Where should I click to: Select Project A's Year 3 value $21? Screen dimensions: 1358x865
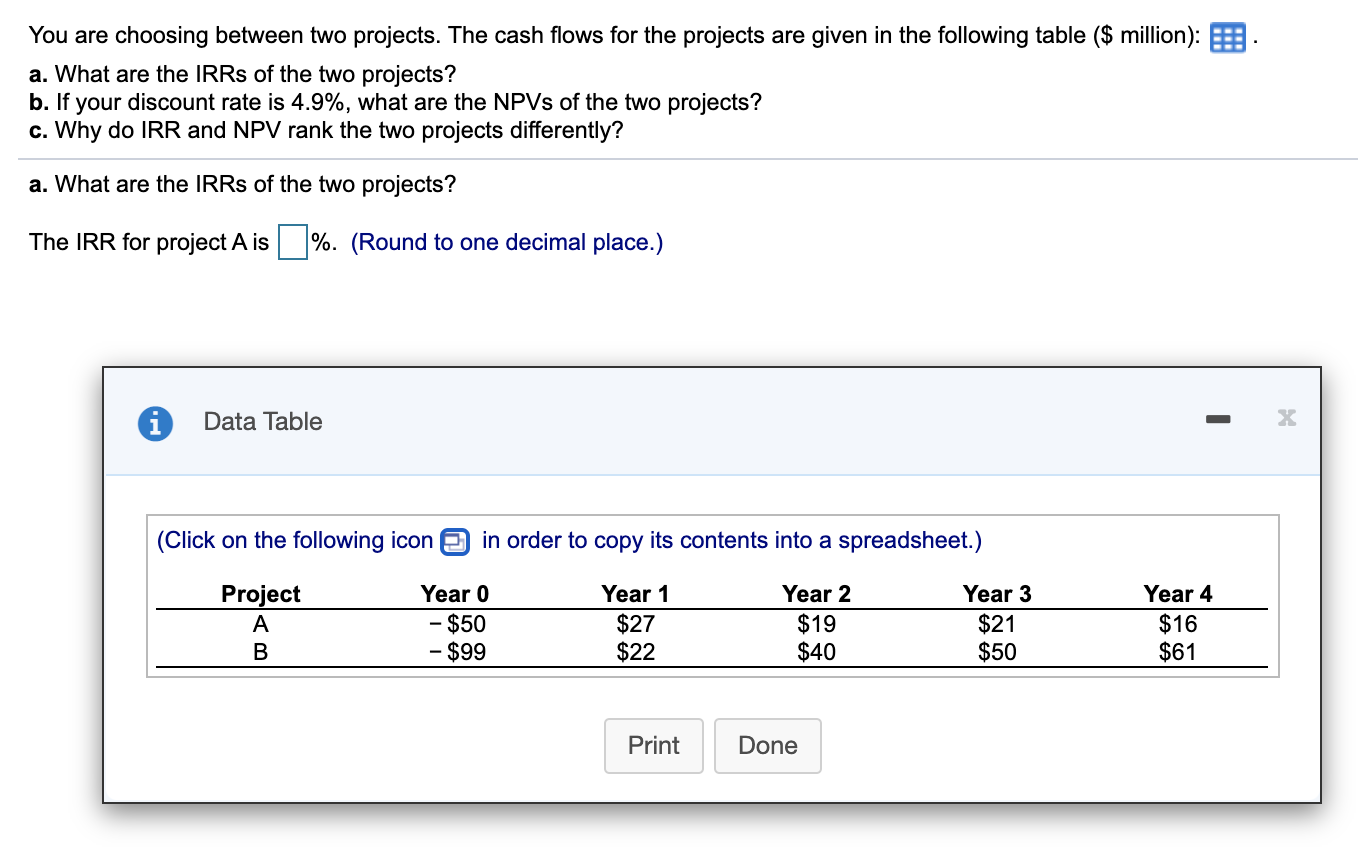[x=997, y=622]
